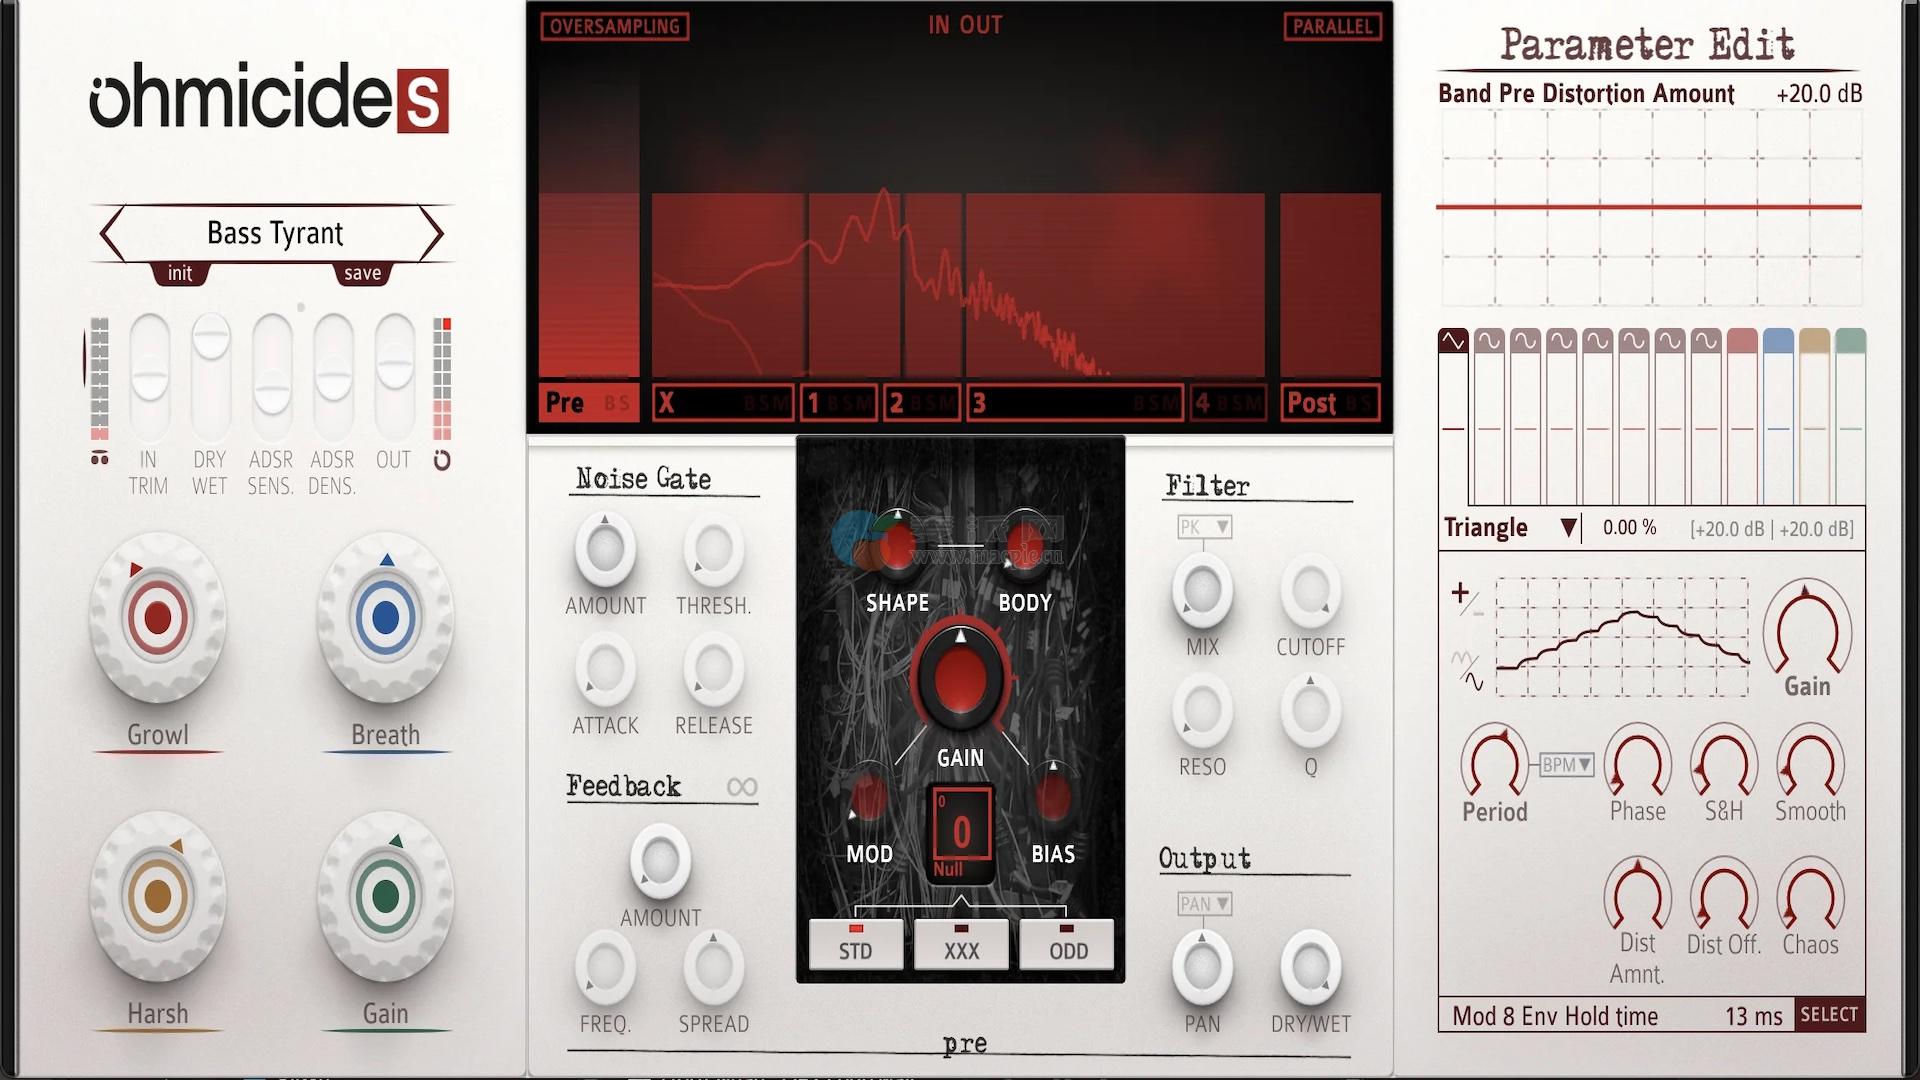The height and width of the screenshot is (1080, 1920).
Task: Click Noise Gate ATTACK knob
Action: coord(605,669)
